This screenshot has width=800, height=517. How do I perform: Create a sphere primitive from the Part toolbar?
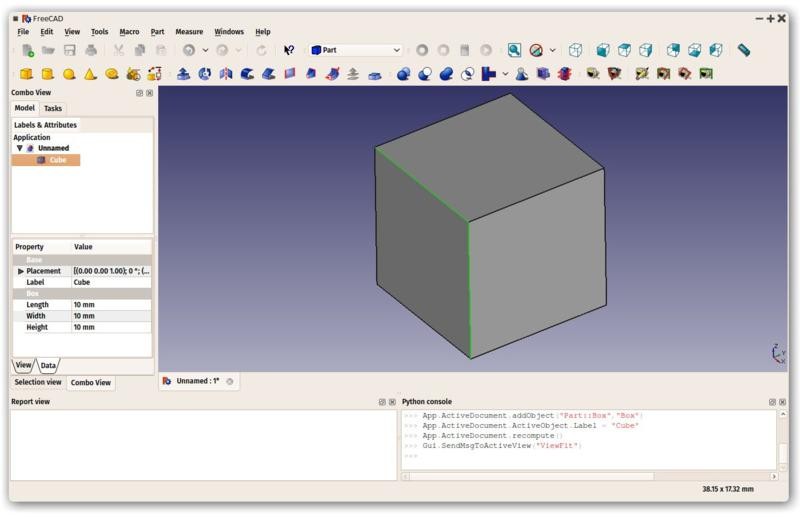point(69,74)
